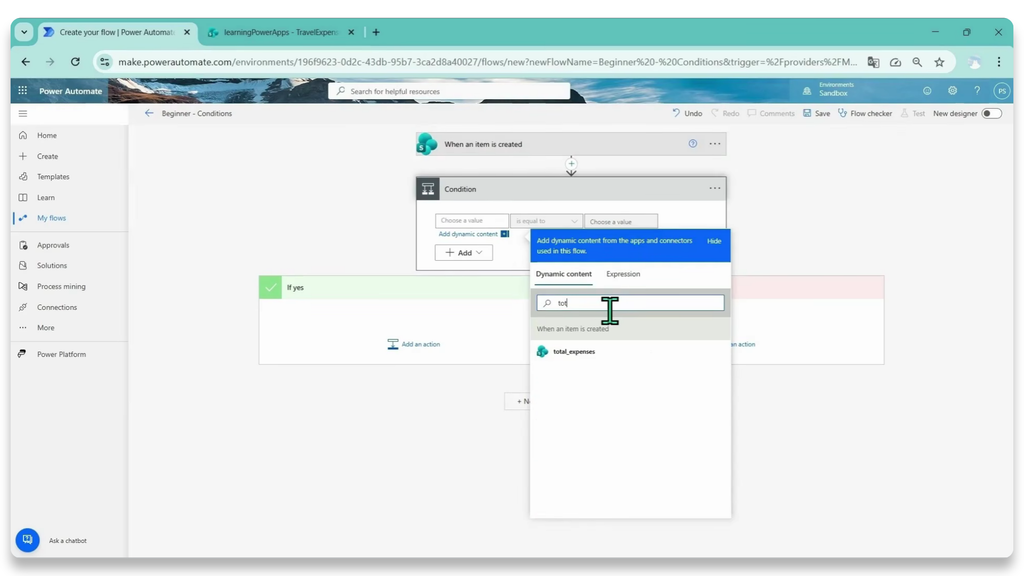The image size is (1024, 576).
Task: Click Add an action under If yes
Action: click(x=414, y=344)
